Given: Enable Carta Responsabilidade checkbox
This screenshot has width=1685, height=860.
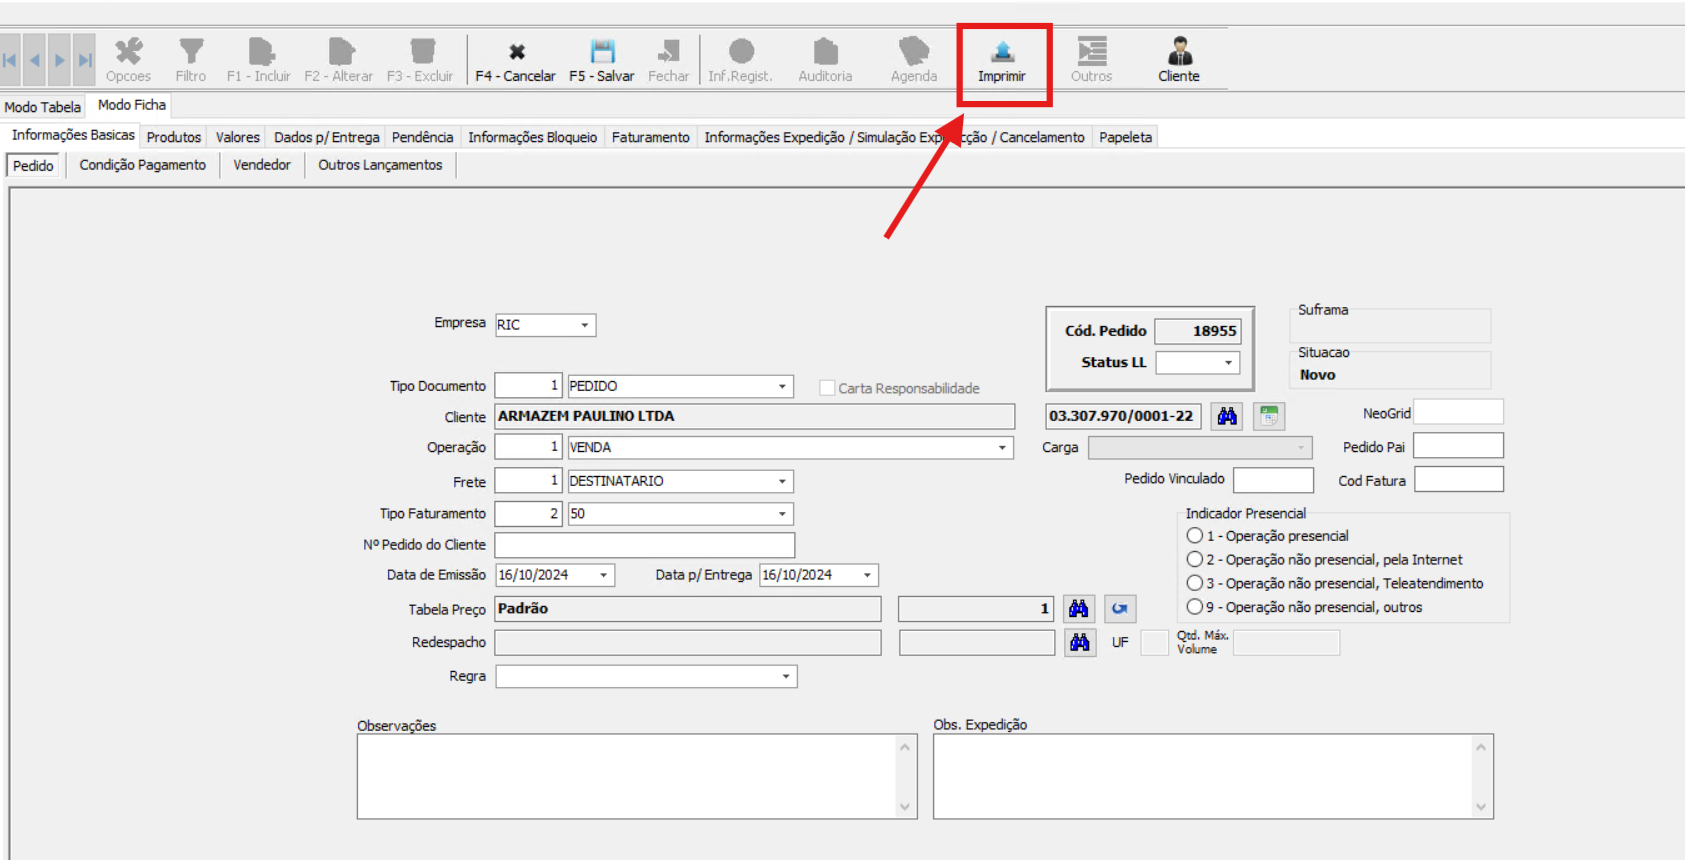Looking at the screenshot, I should pyautogui.click(x=827, y=388).
